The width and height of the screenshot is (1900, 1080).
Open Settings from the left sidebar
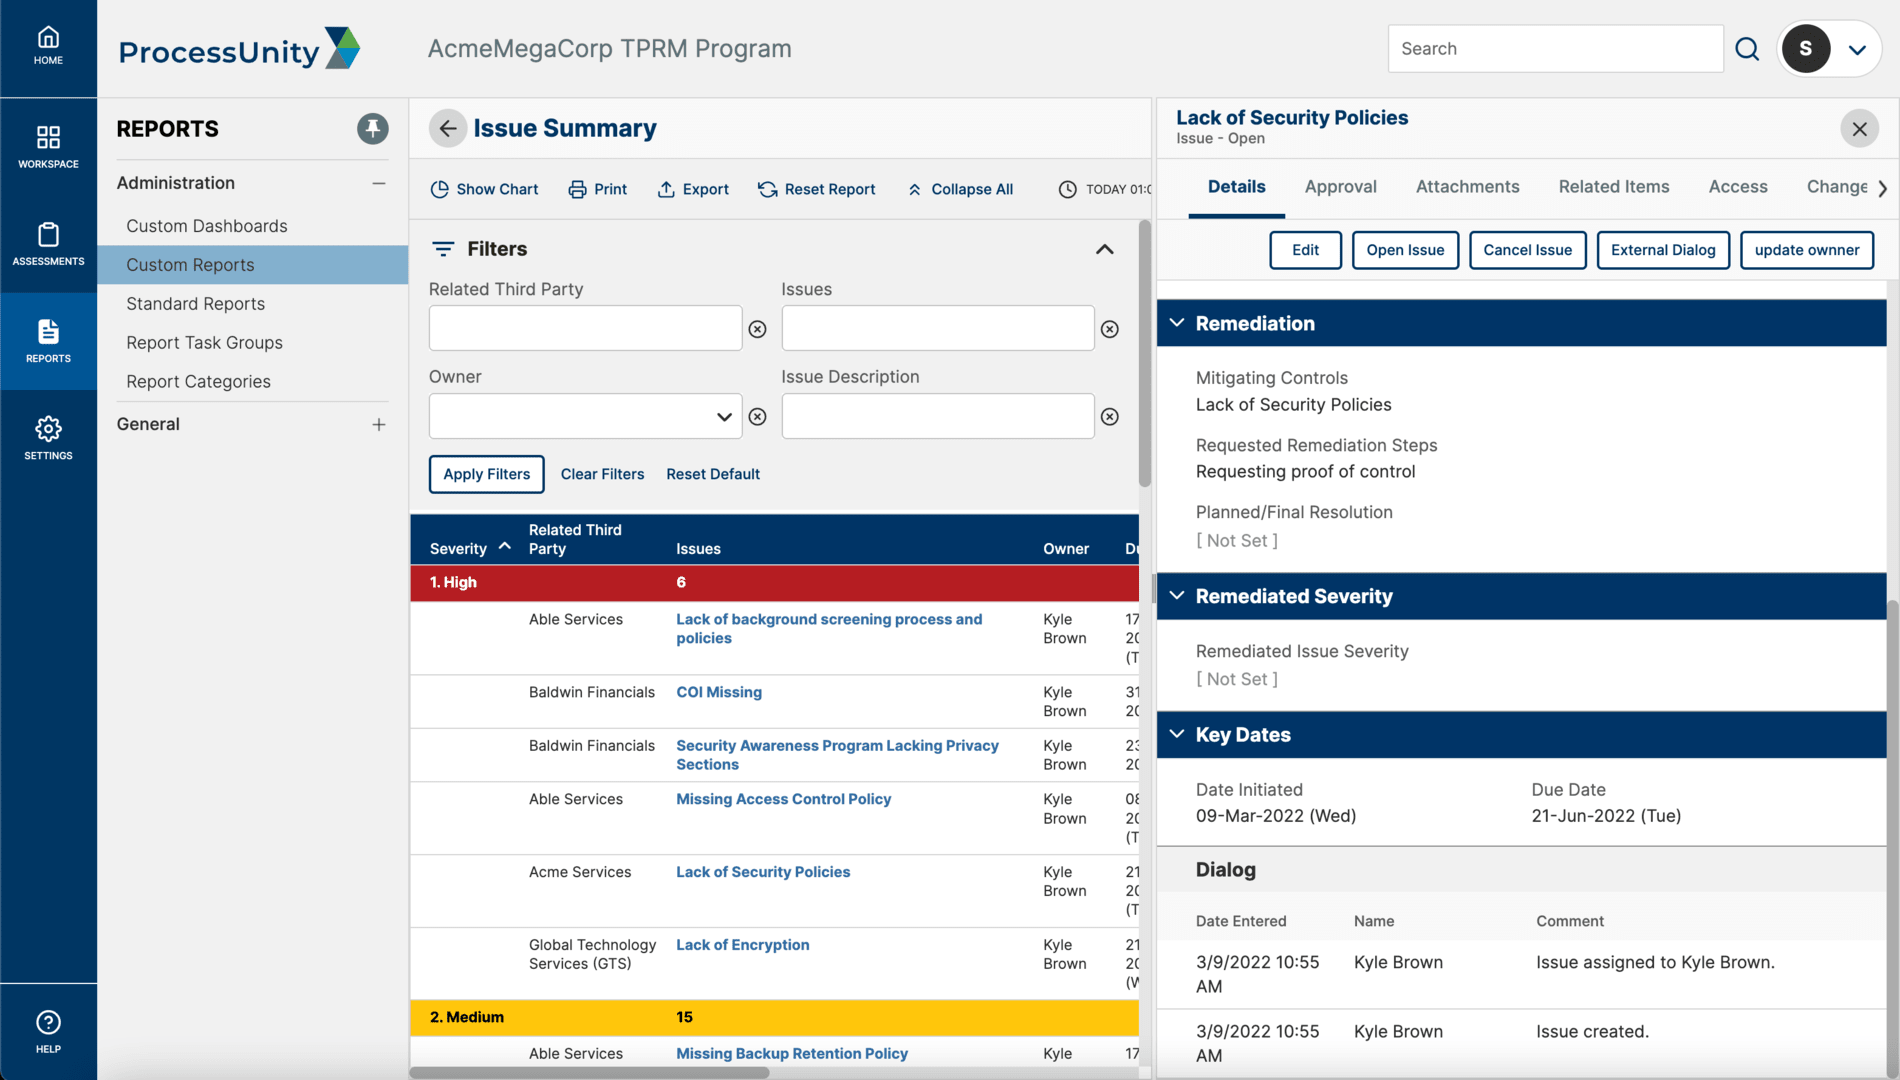(48, 438)
